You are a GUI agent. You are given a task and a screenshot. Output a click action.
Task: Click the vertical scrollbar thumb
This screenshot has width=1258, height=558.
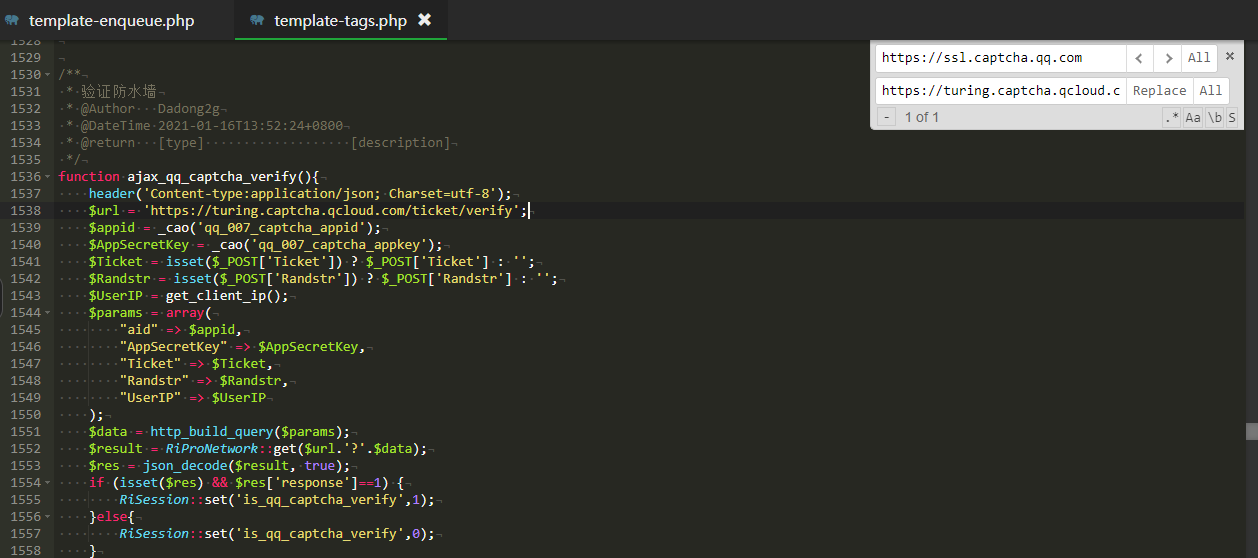click(x=1251, y=431)
